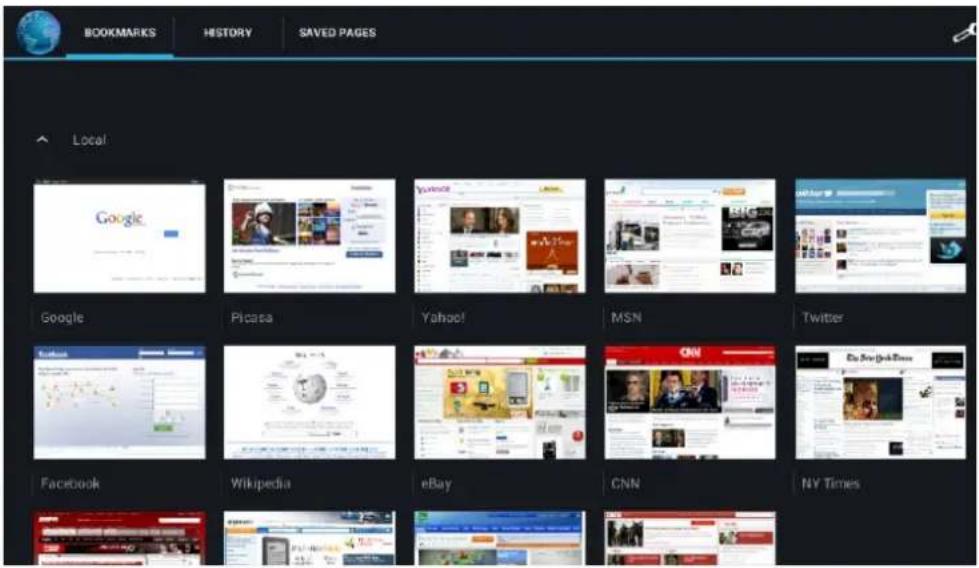Screen dimensions: 979x568
Task: Open the partial thumbnail below eBay
Action: pyautogui.click(x=500, y=539)
